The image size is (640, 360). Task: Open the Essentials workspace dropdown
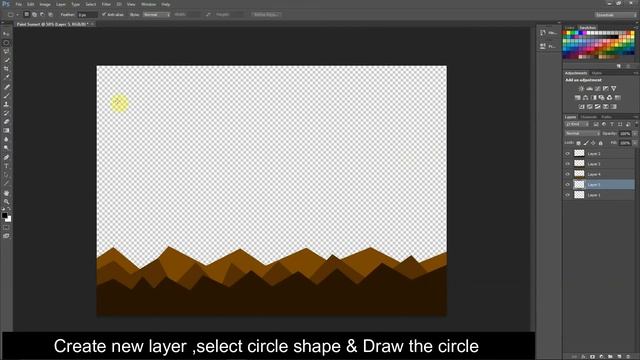point(616,15)
